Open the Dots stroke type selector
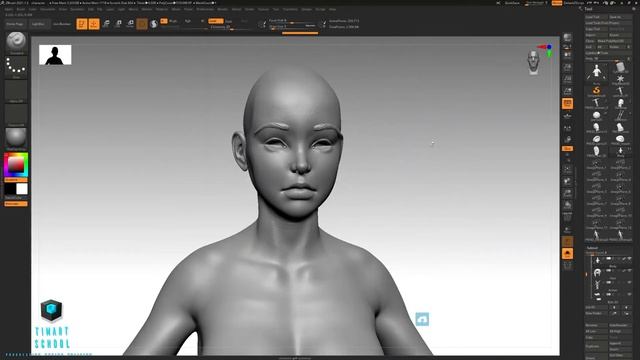The image size is (640, 360). pos(16,67)
